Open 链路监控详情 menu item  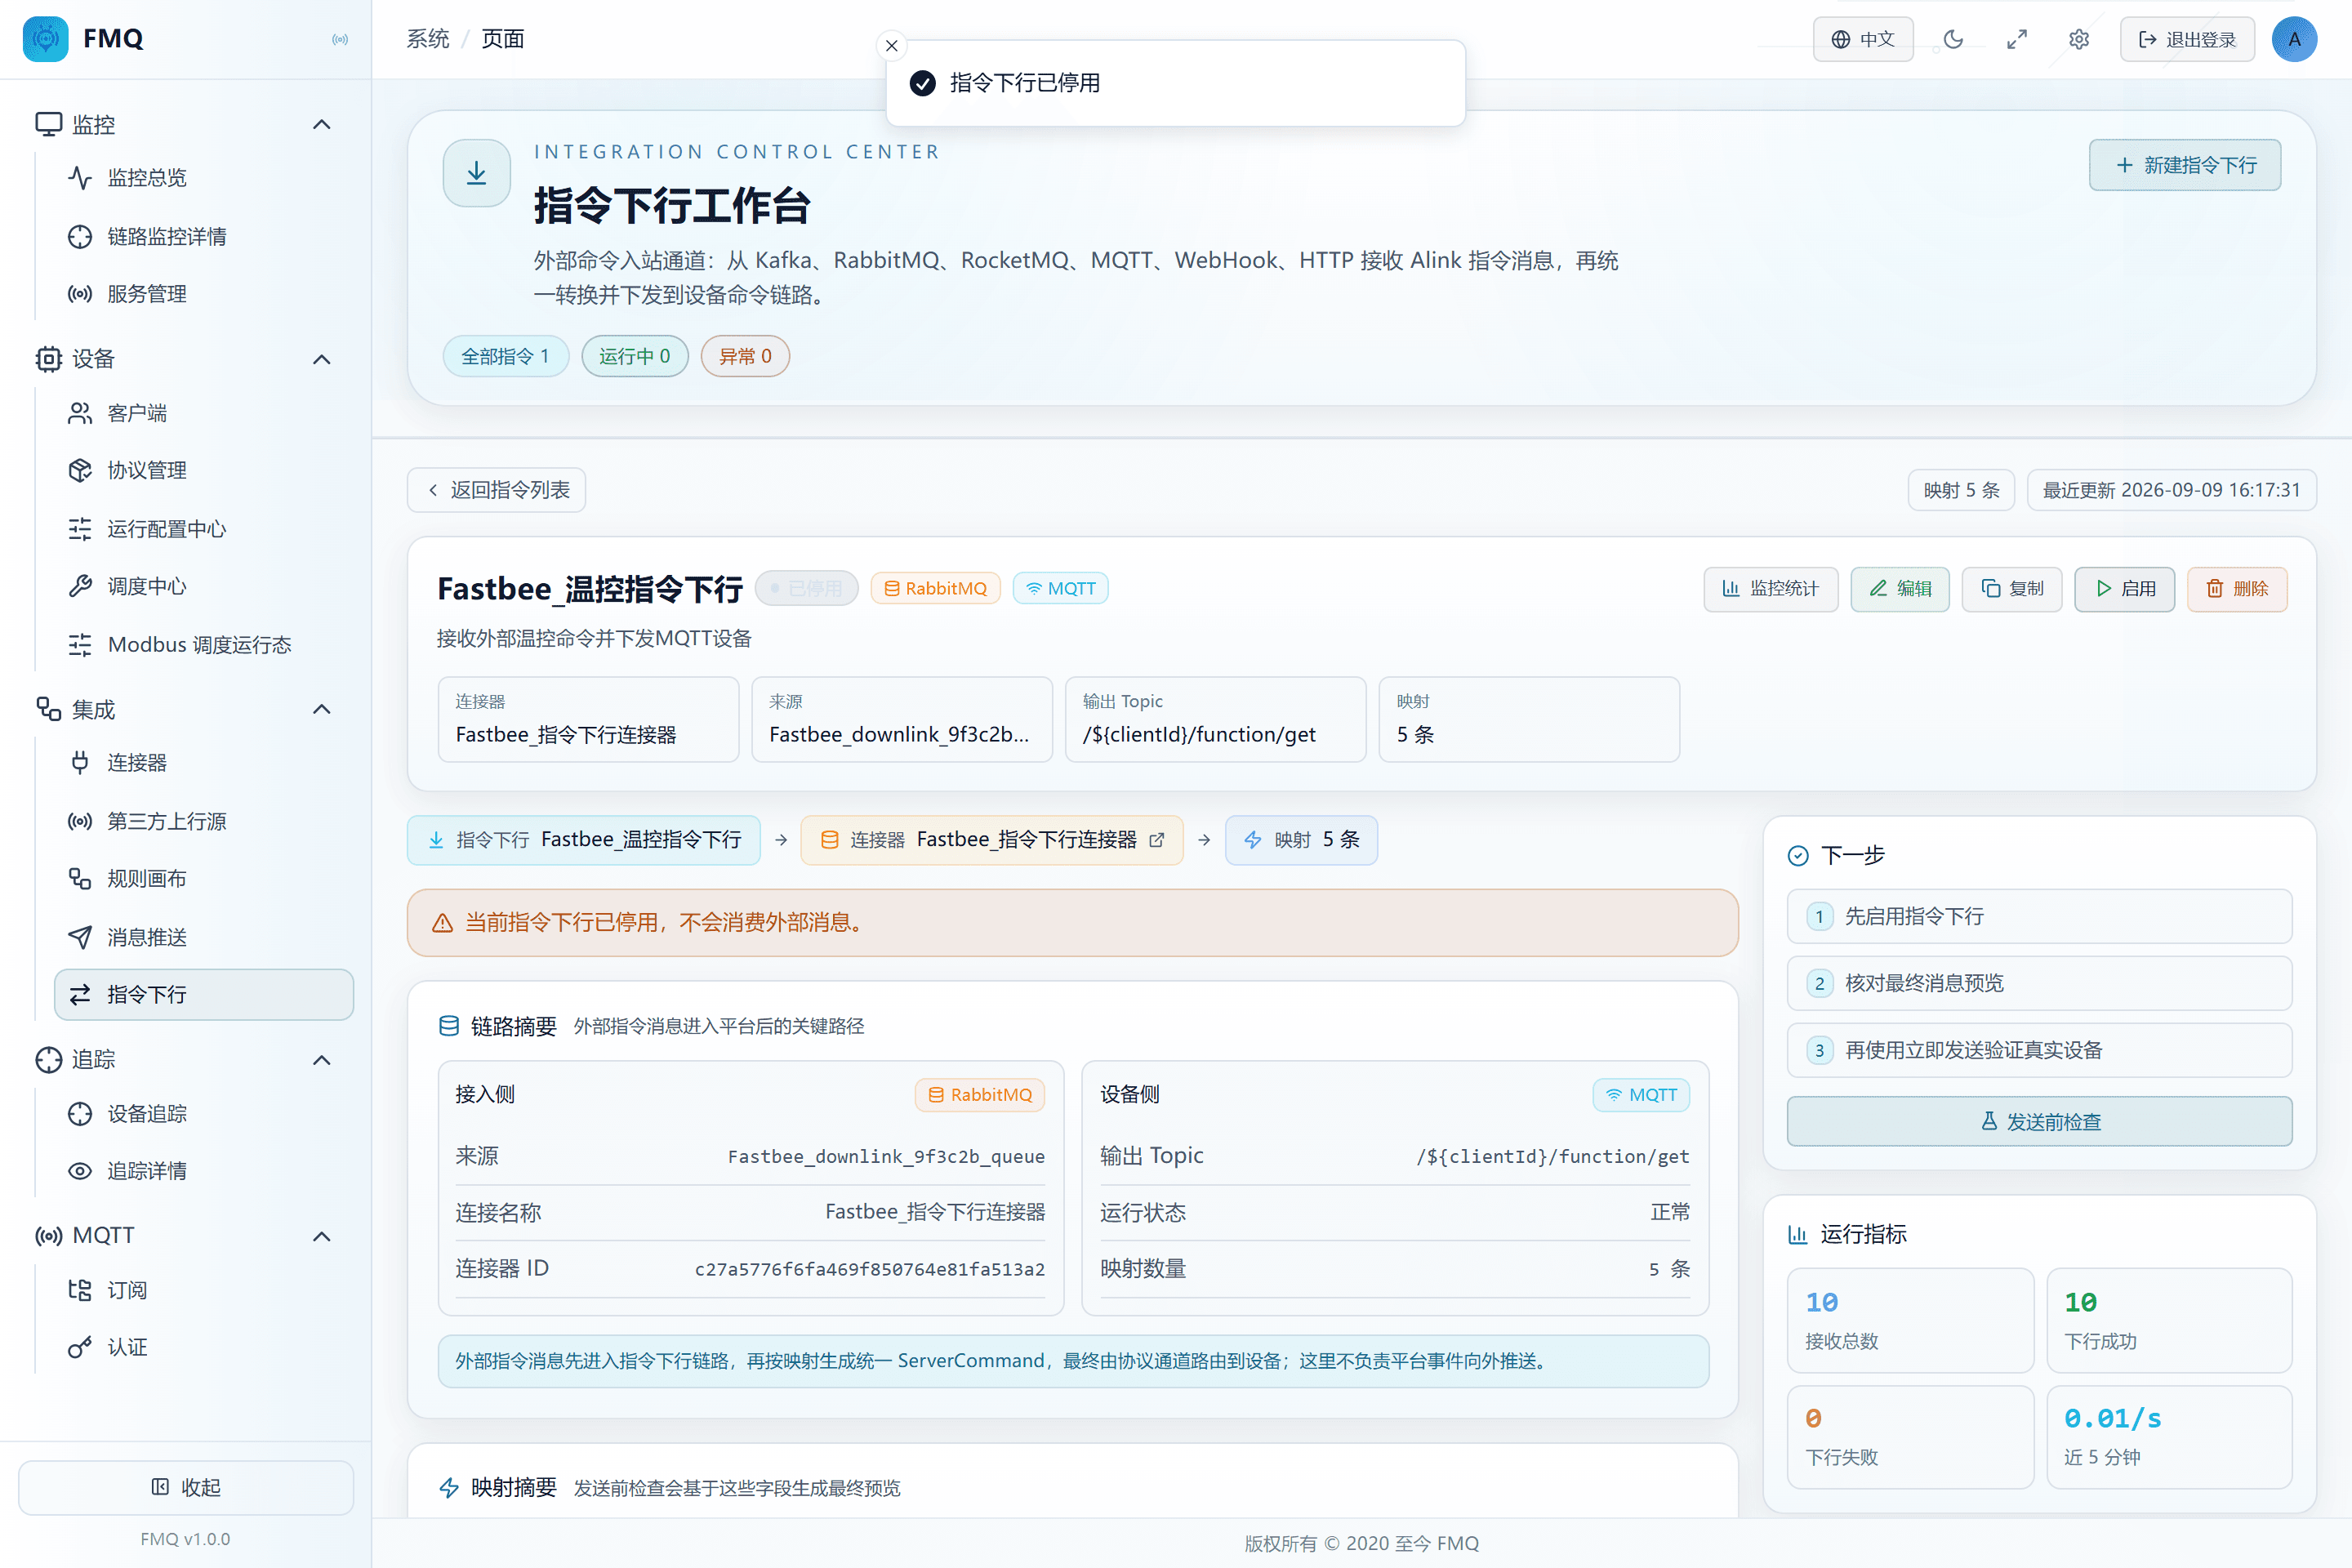coord(204,236)
